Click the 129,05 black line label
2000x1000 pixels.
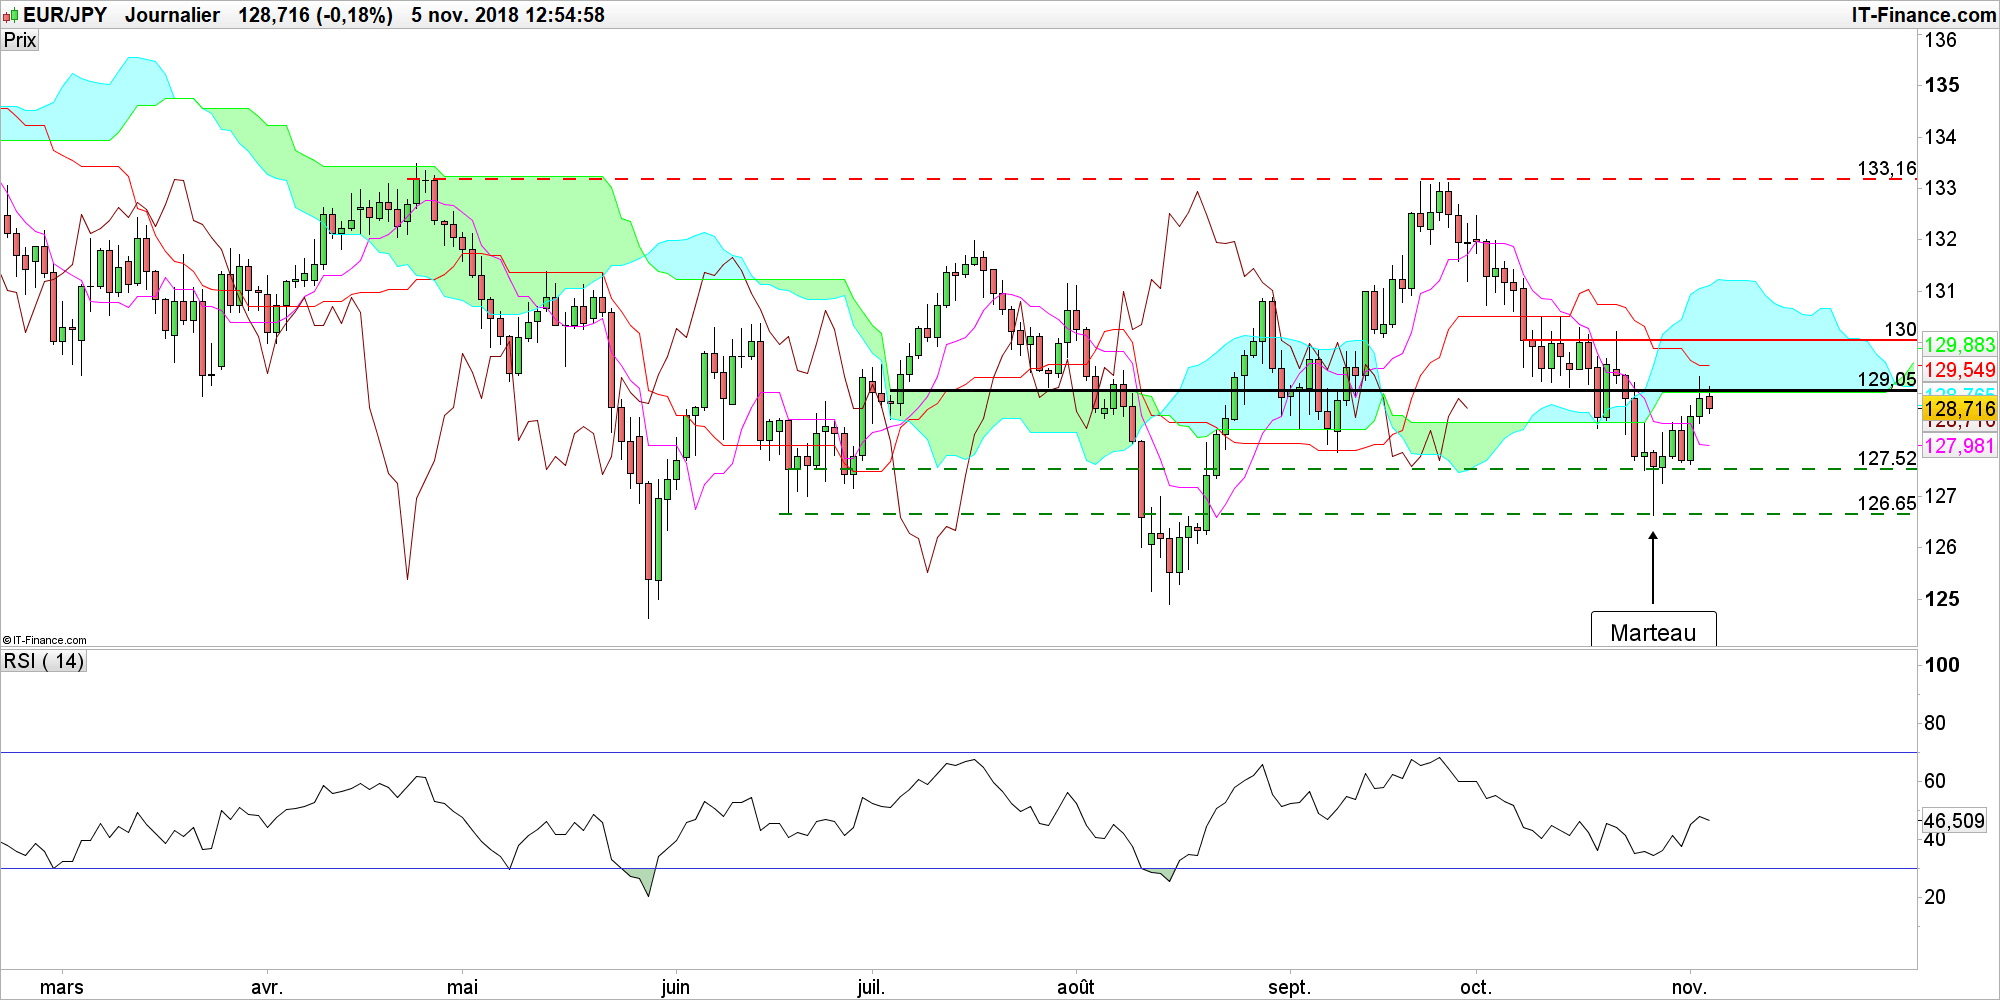click(1887, 379)
